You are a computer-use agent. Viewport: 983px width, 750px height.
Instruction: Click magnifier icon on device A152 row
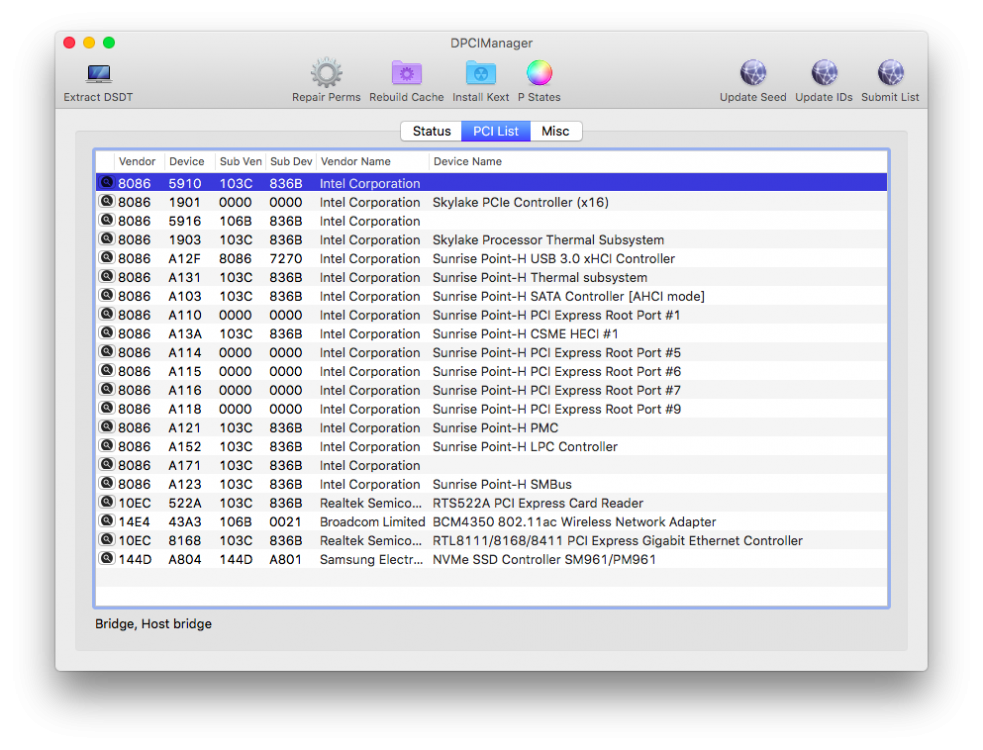click(107, 446)
